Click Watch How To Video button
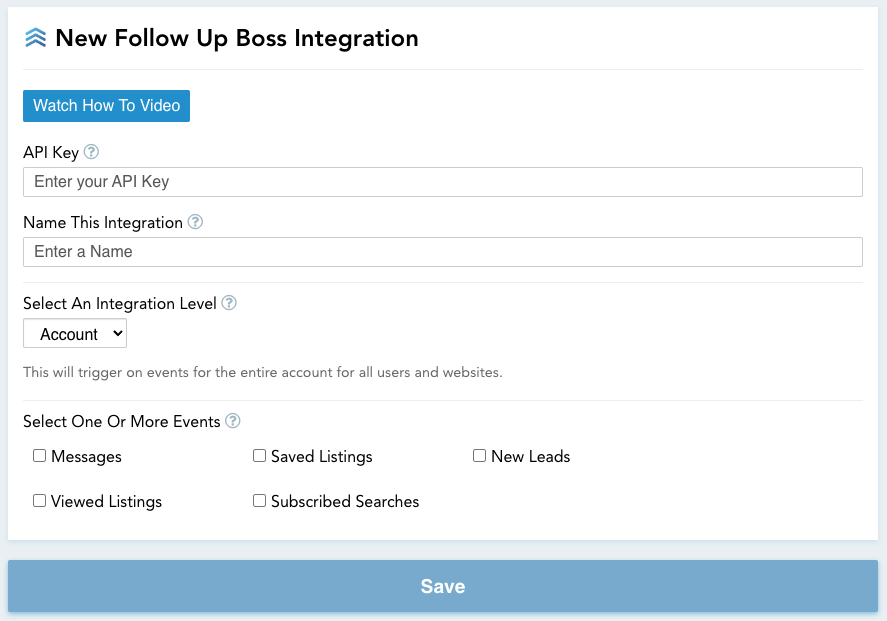 [106, 106]
